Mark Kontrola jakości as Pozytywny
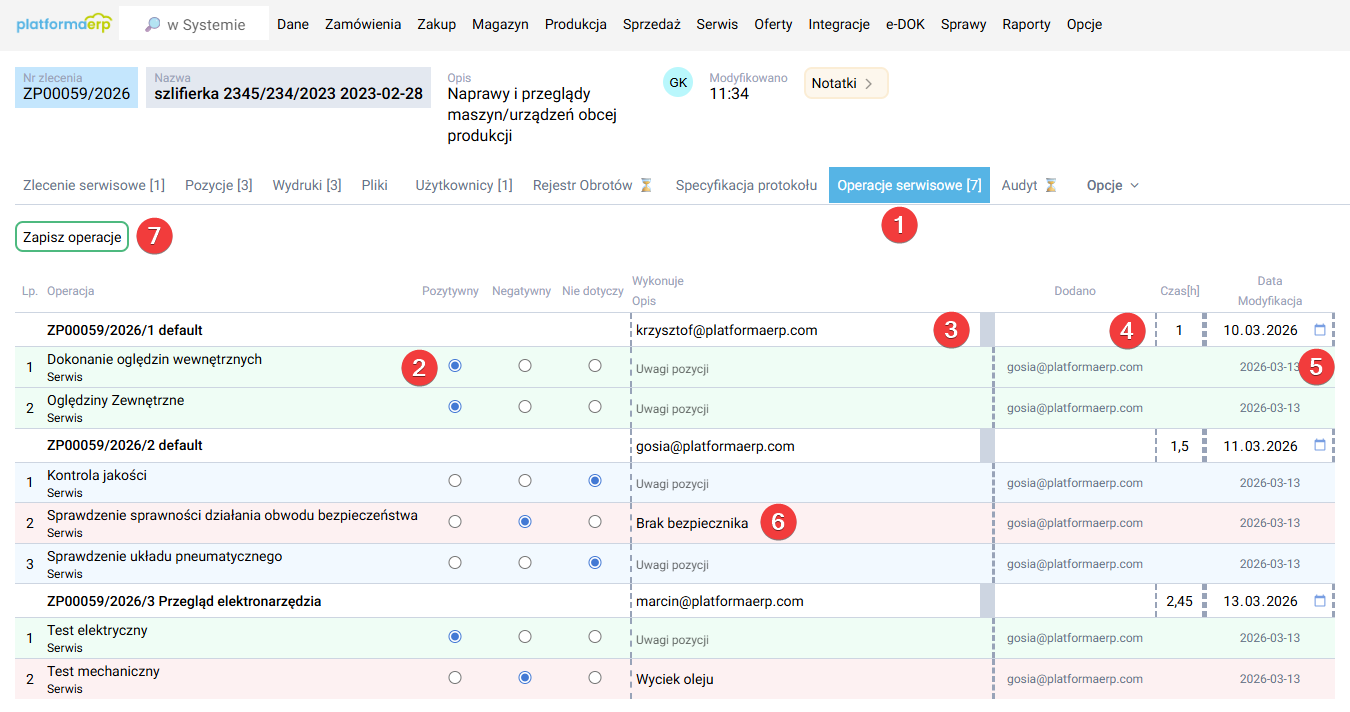 [455, 481]
